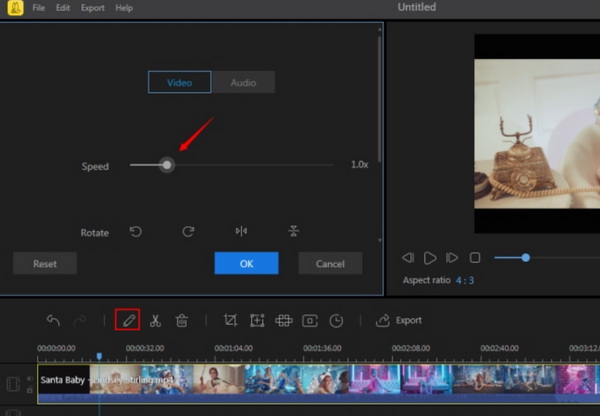Click the Reset button
Image resolution: width=600 pixels, height=416 pixels.
click(x=45, y=264)
